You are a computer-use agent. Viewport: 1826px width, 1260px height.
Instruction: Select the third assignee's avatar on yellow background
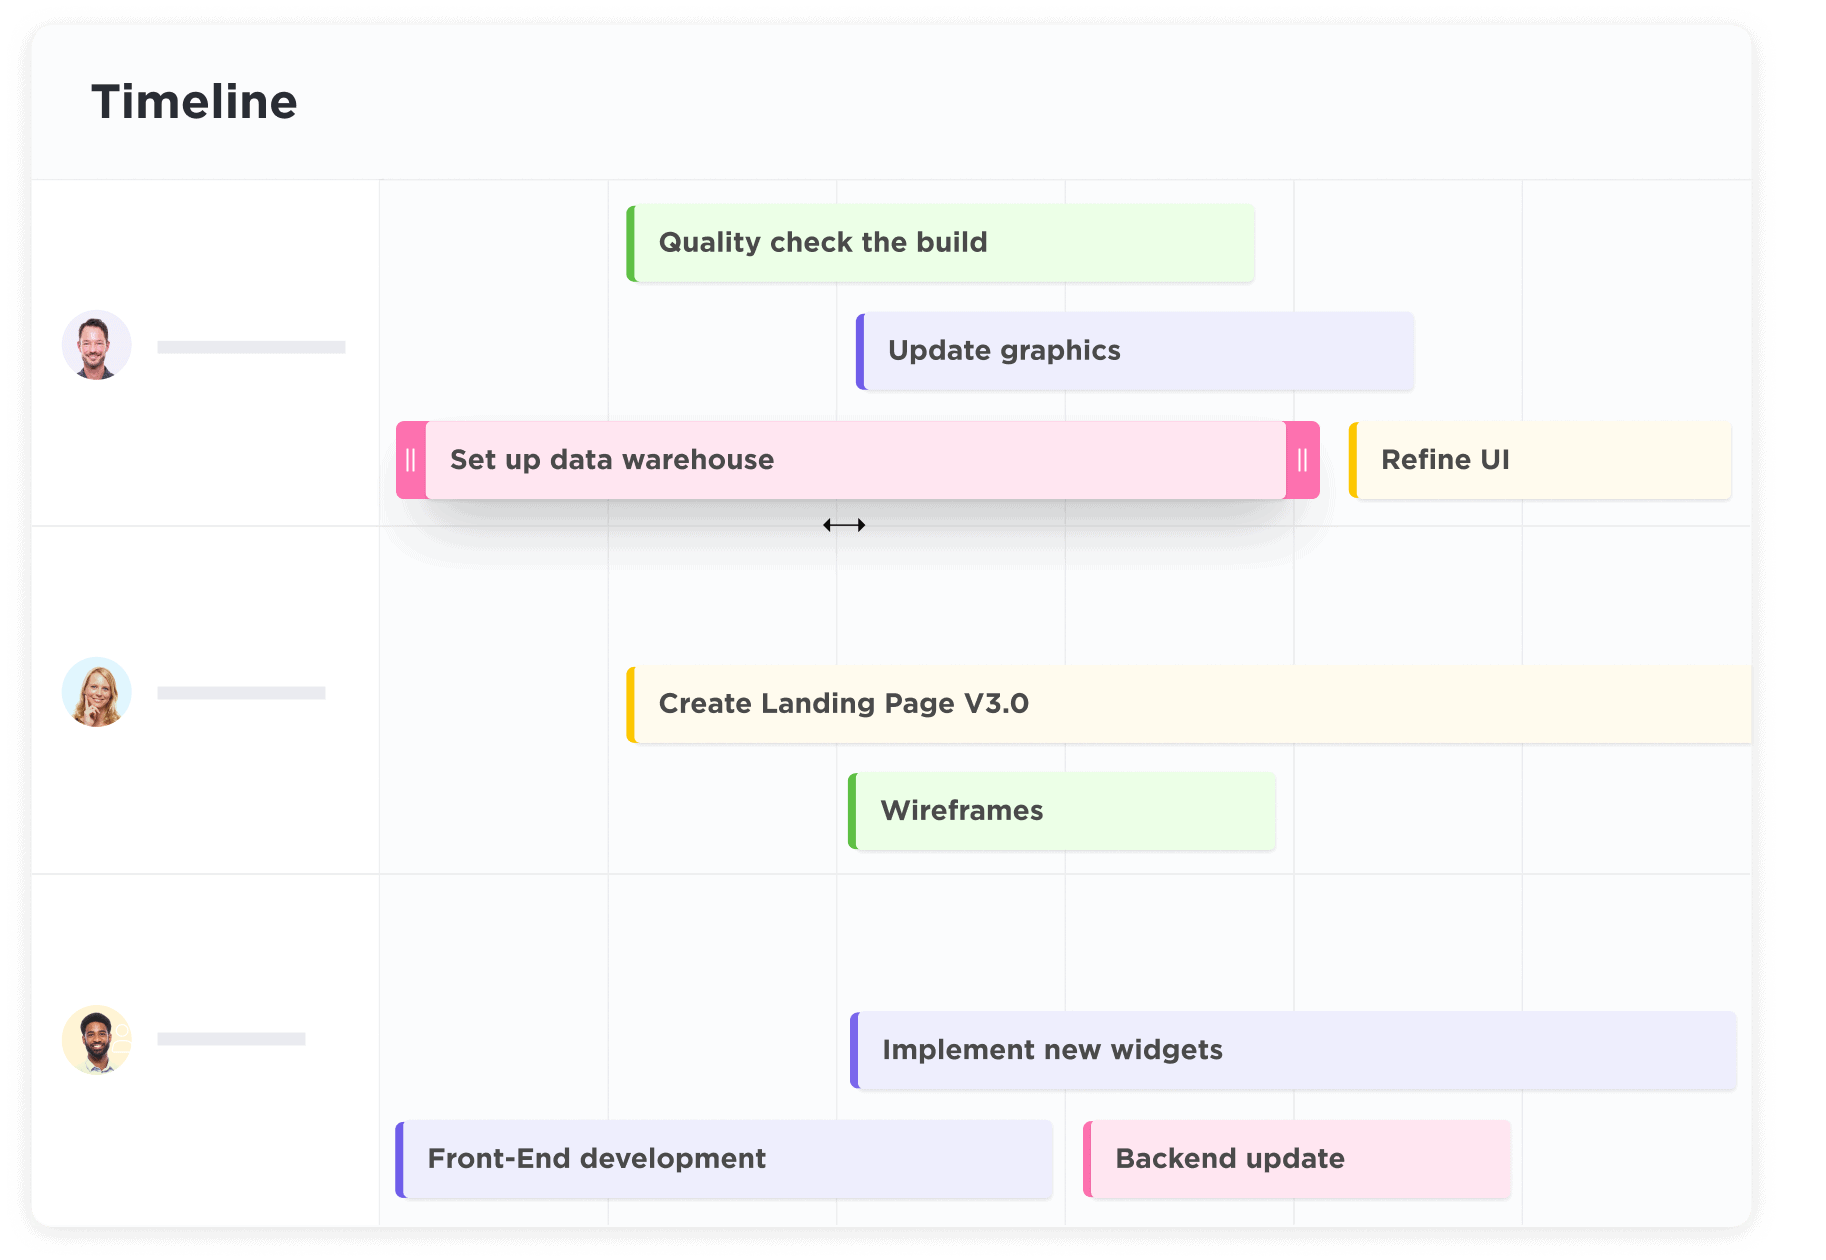pyautogui.click(x=97, y=1039)
